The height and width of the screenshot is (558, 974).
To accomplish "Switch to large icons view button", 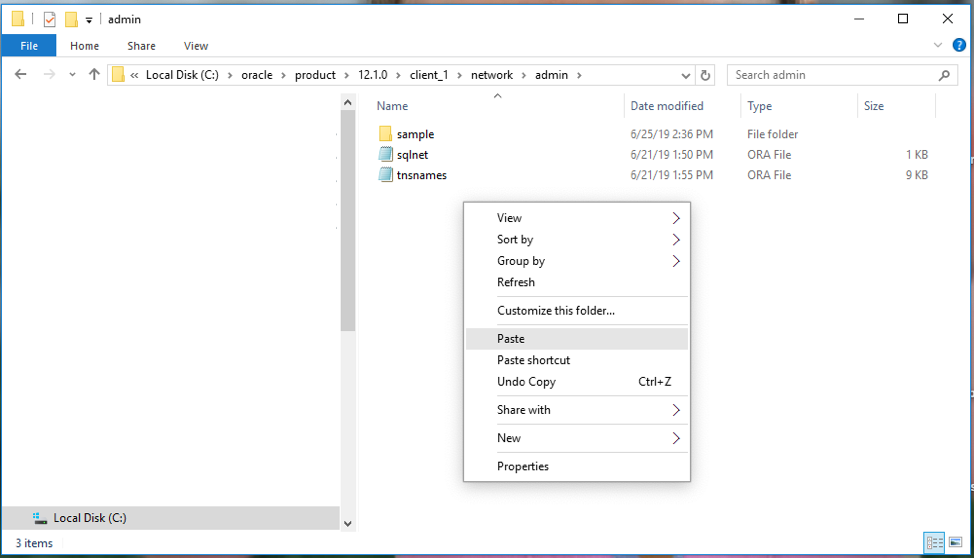I will [955, 543].
